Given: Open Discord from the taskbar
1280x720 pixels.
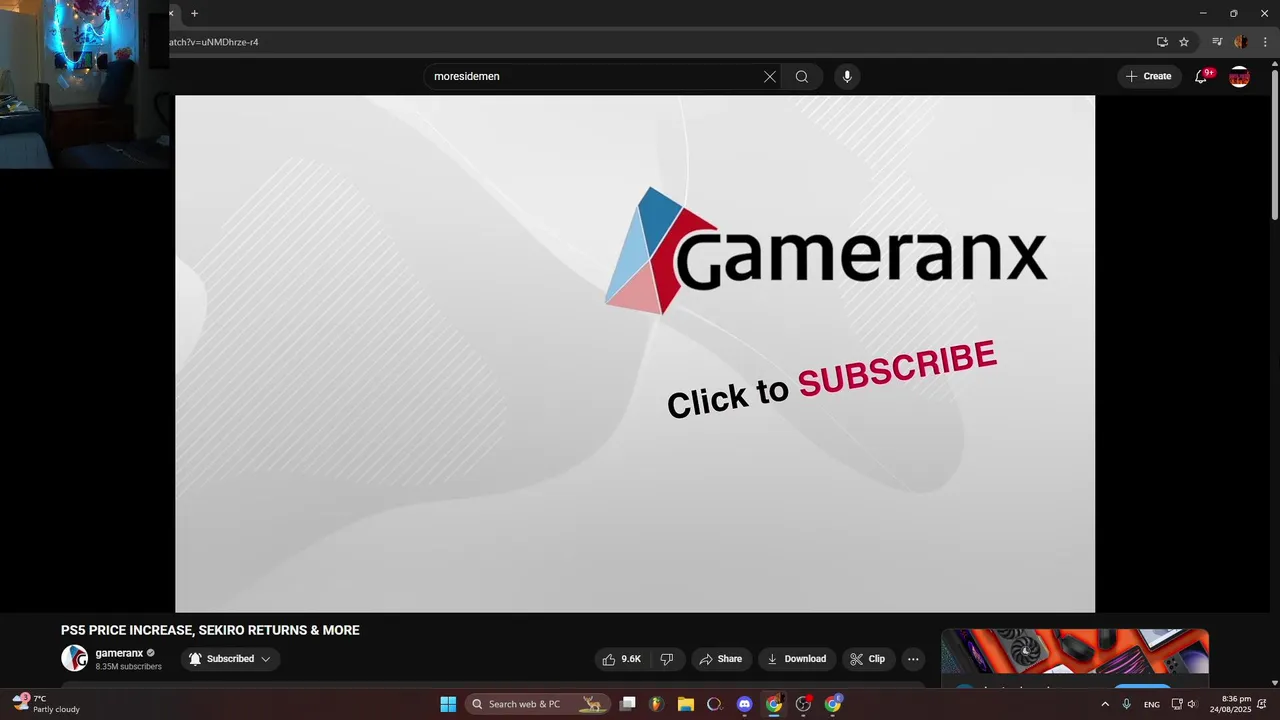Looking at the screenshot, I should (x=744, y=704).
